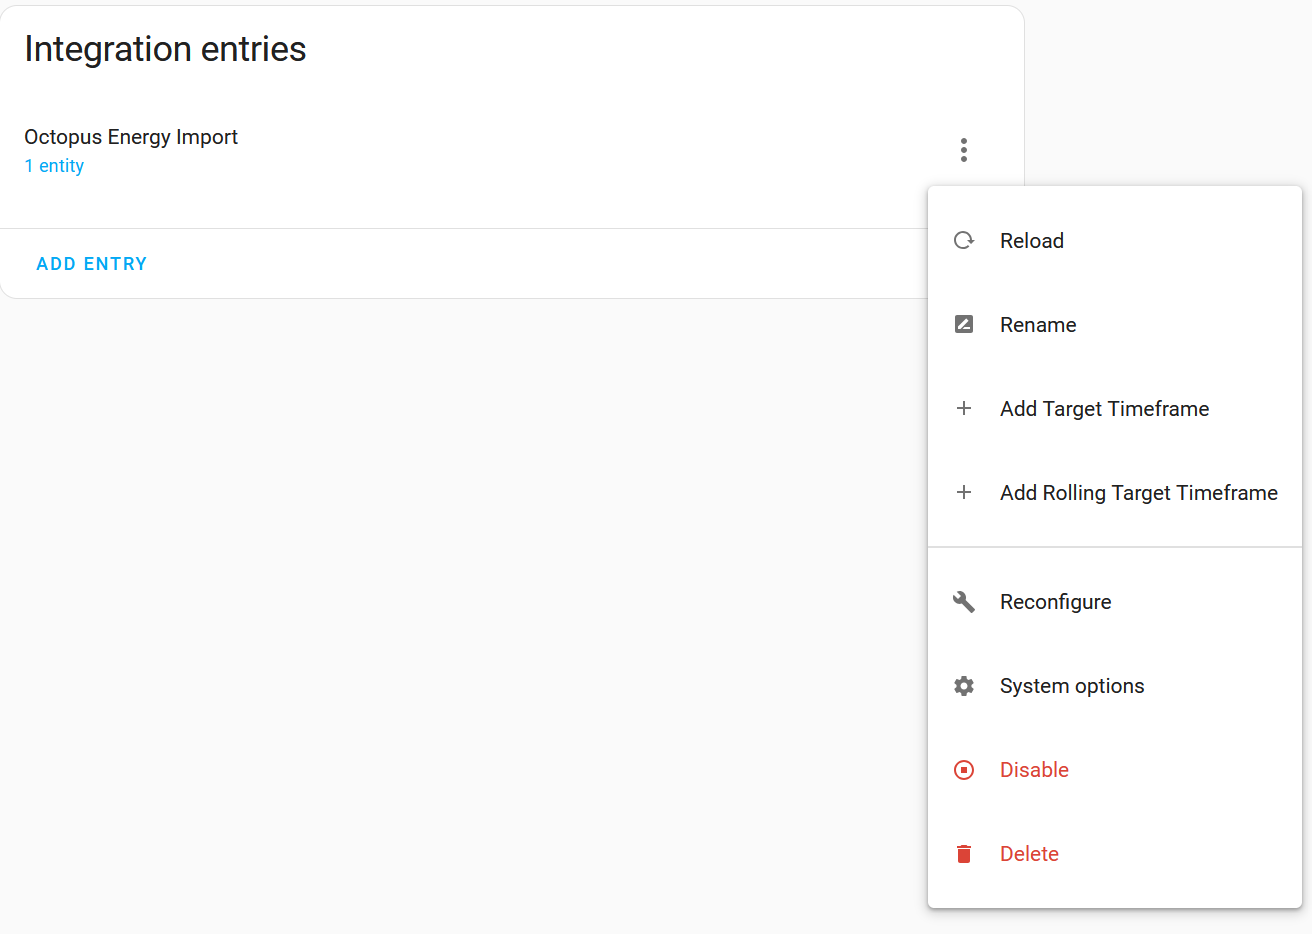Click the System options gear icon

tap(964, 686)
